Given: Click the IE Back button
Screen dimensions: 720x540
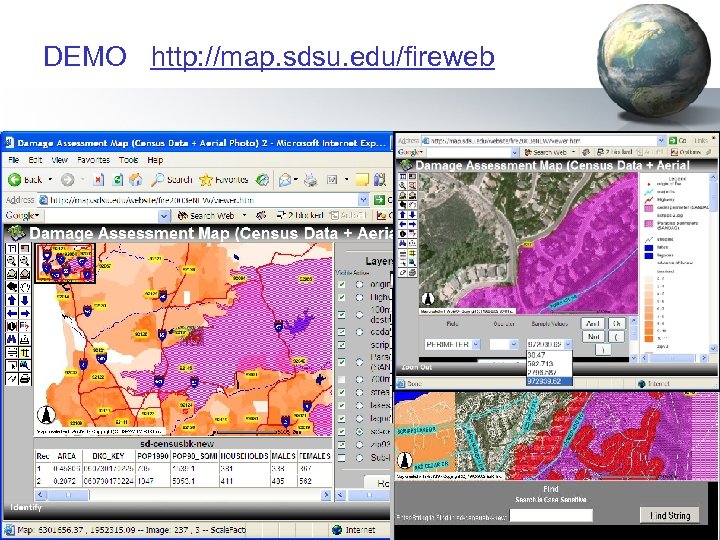Looking at the screenshot, I should click(25, 180).
